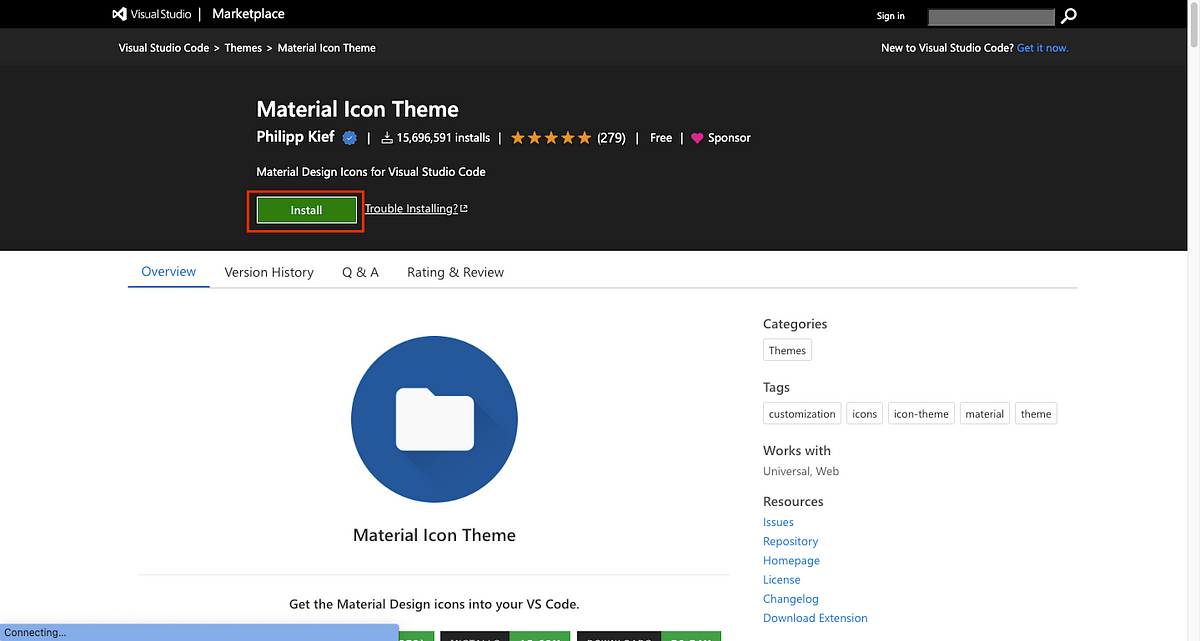Click the green Install button
This screenshot has width=1200, height=641.
(306, 210)
